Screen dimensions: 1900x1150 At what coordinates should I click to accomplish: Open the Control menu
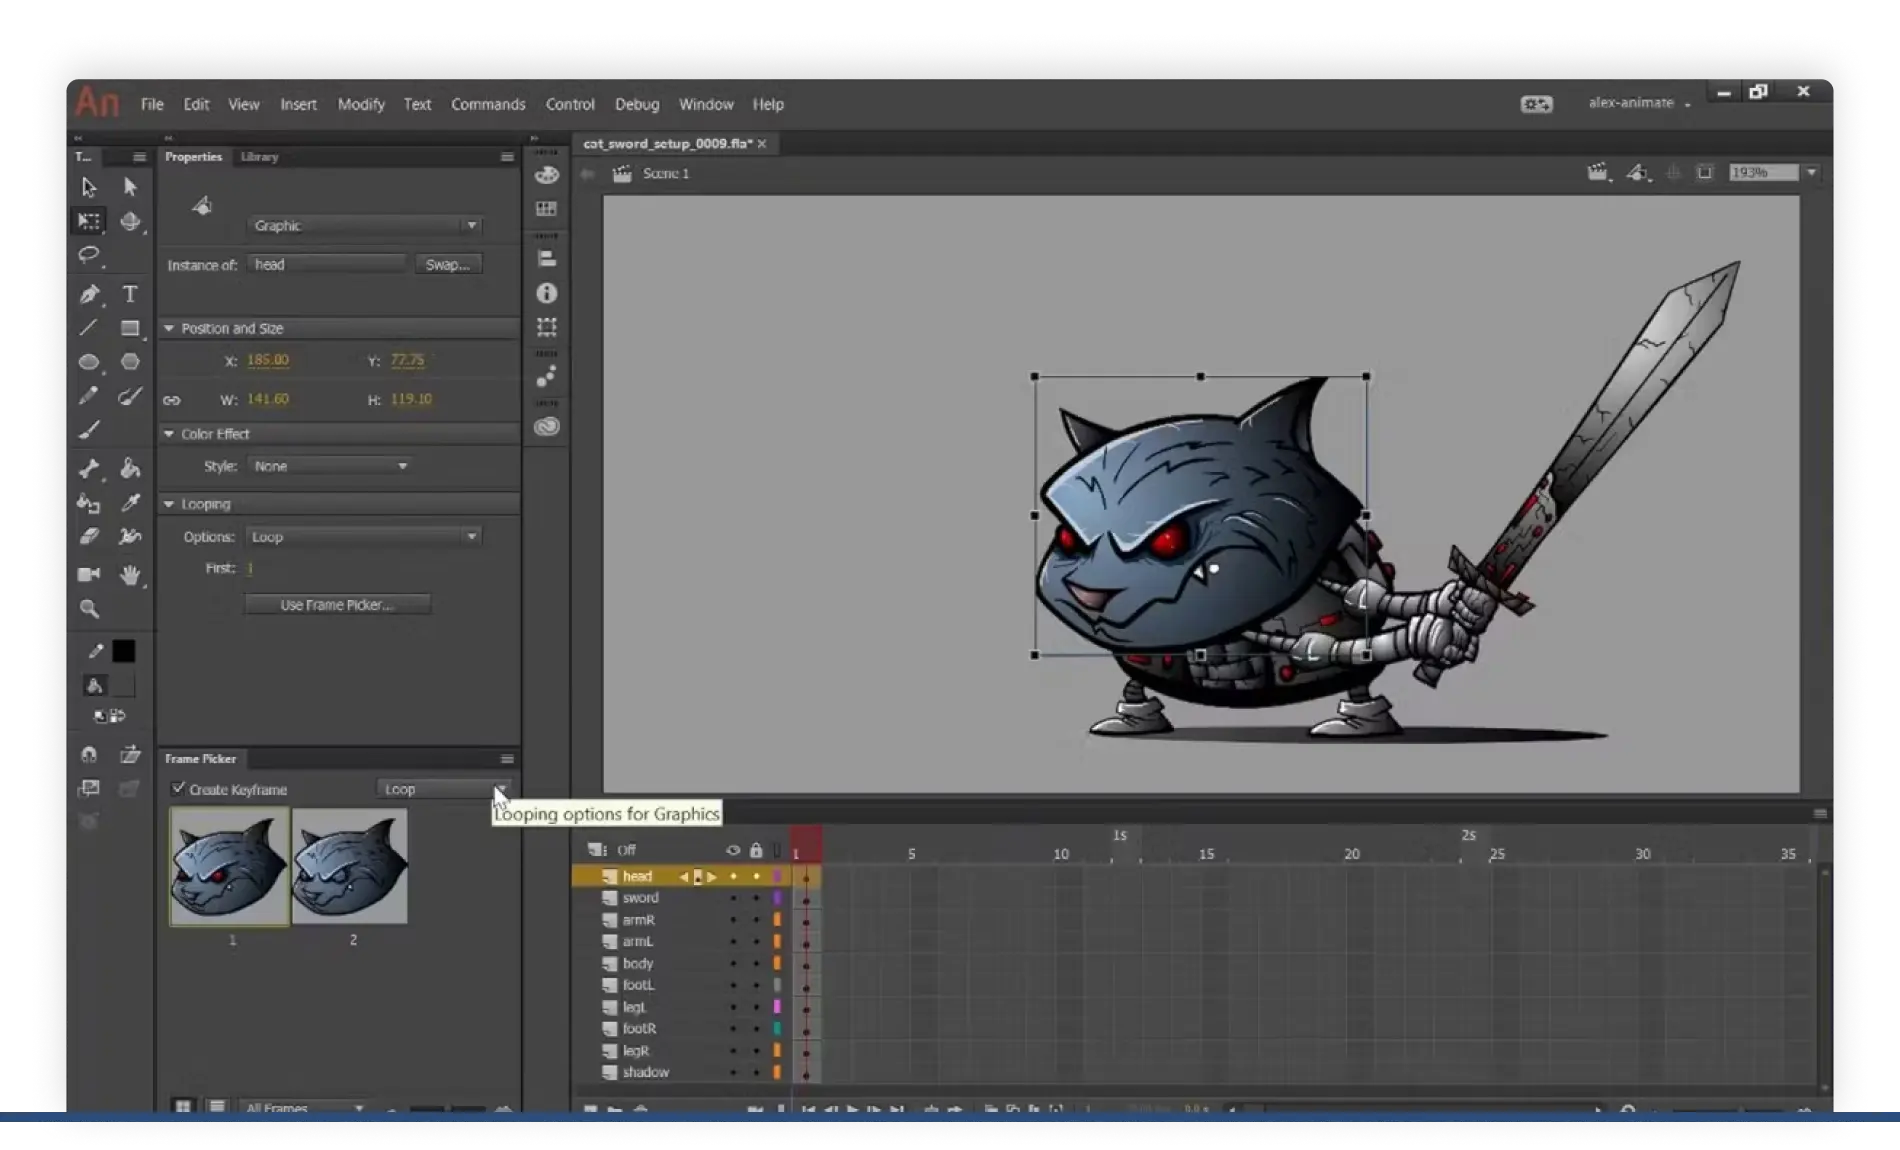570,104
